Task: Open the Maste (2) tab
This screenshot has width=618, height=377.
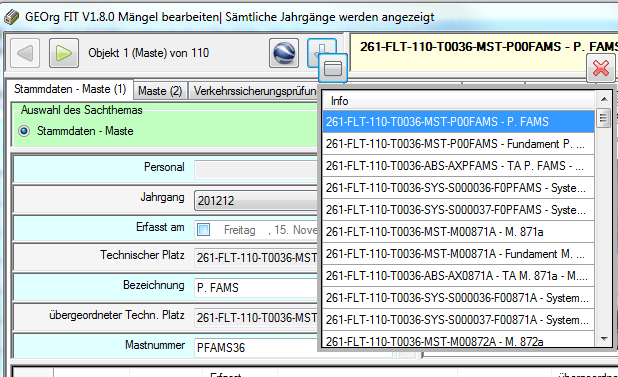Action: [160, 91]
